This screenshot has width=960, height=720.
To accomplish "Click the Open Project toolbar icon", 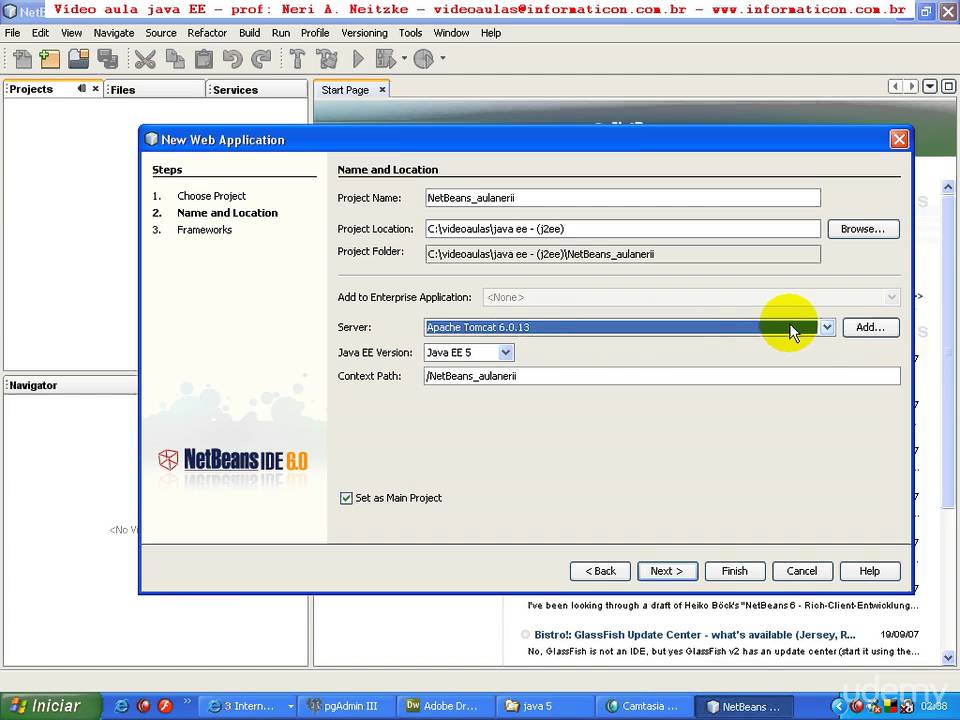I will [78, 59].
